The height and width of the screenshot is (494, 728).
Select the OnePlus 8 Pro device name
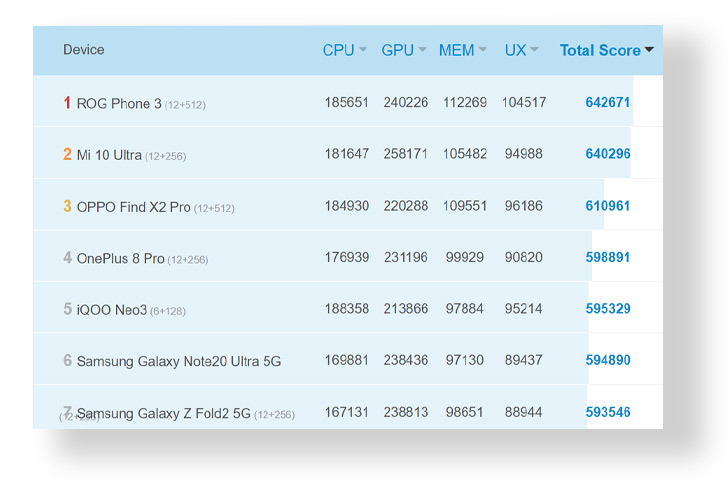coord(120,258)
